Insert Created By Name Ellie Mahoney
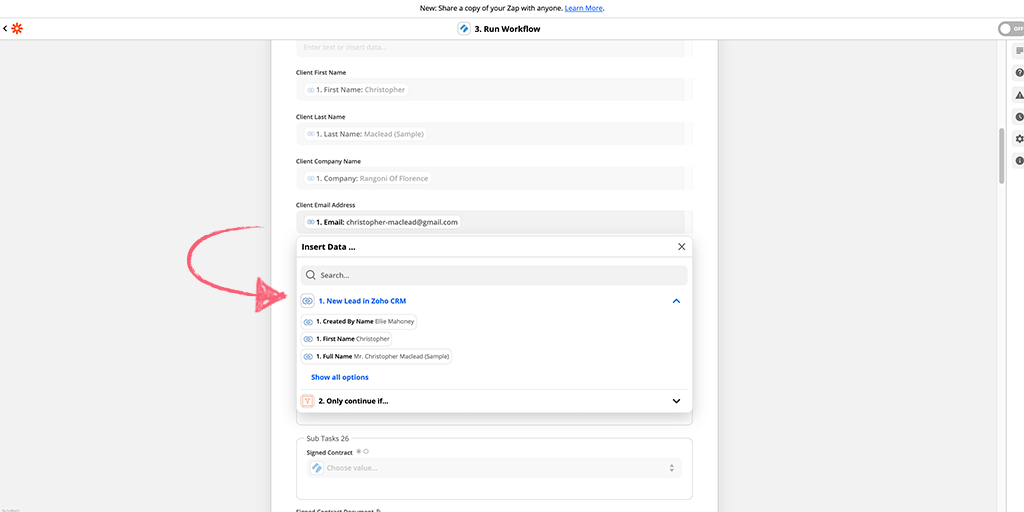Viewport: 1024px width, 512px height. (358, 321)
